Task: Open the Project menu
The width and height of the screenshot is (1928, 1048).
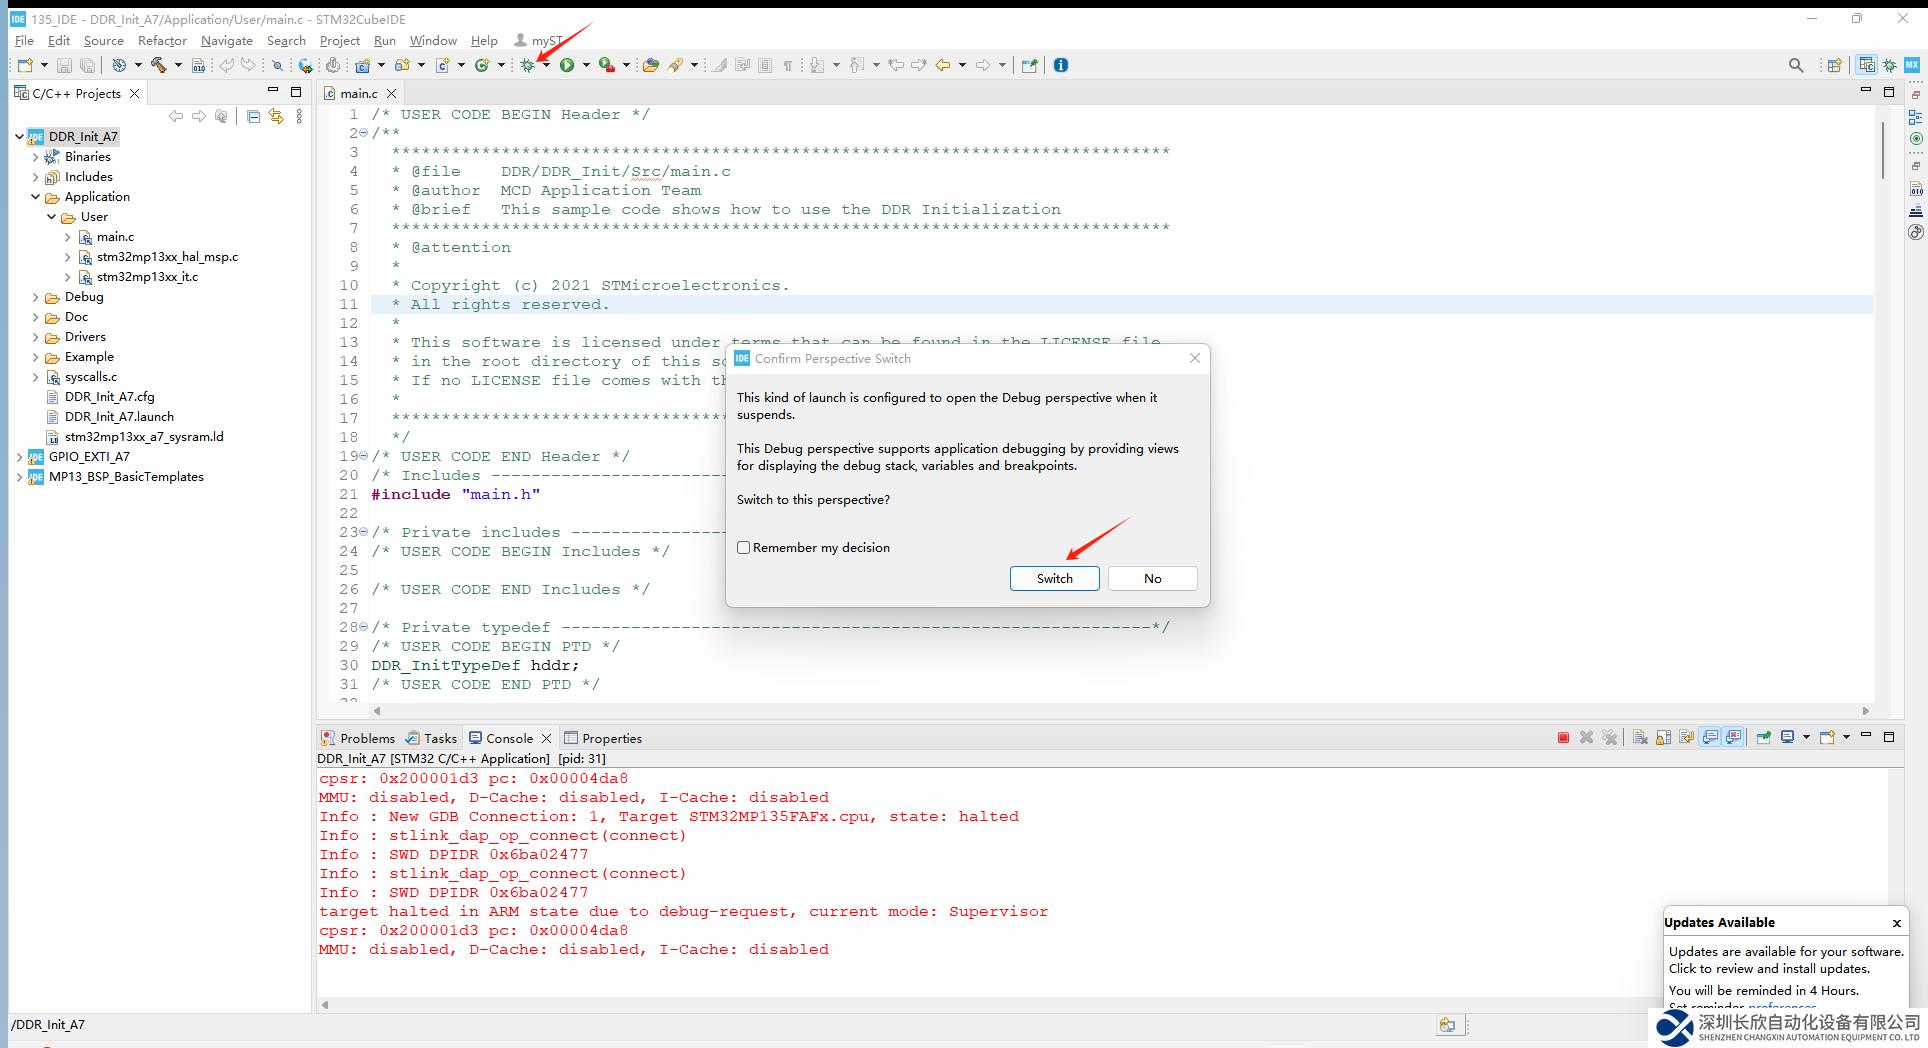Action: click(x=339, y=41)
